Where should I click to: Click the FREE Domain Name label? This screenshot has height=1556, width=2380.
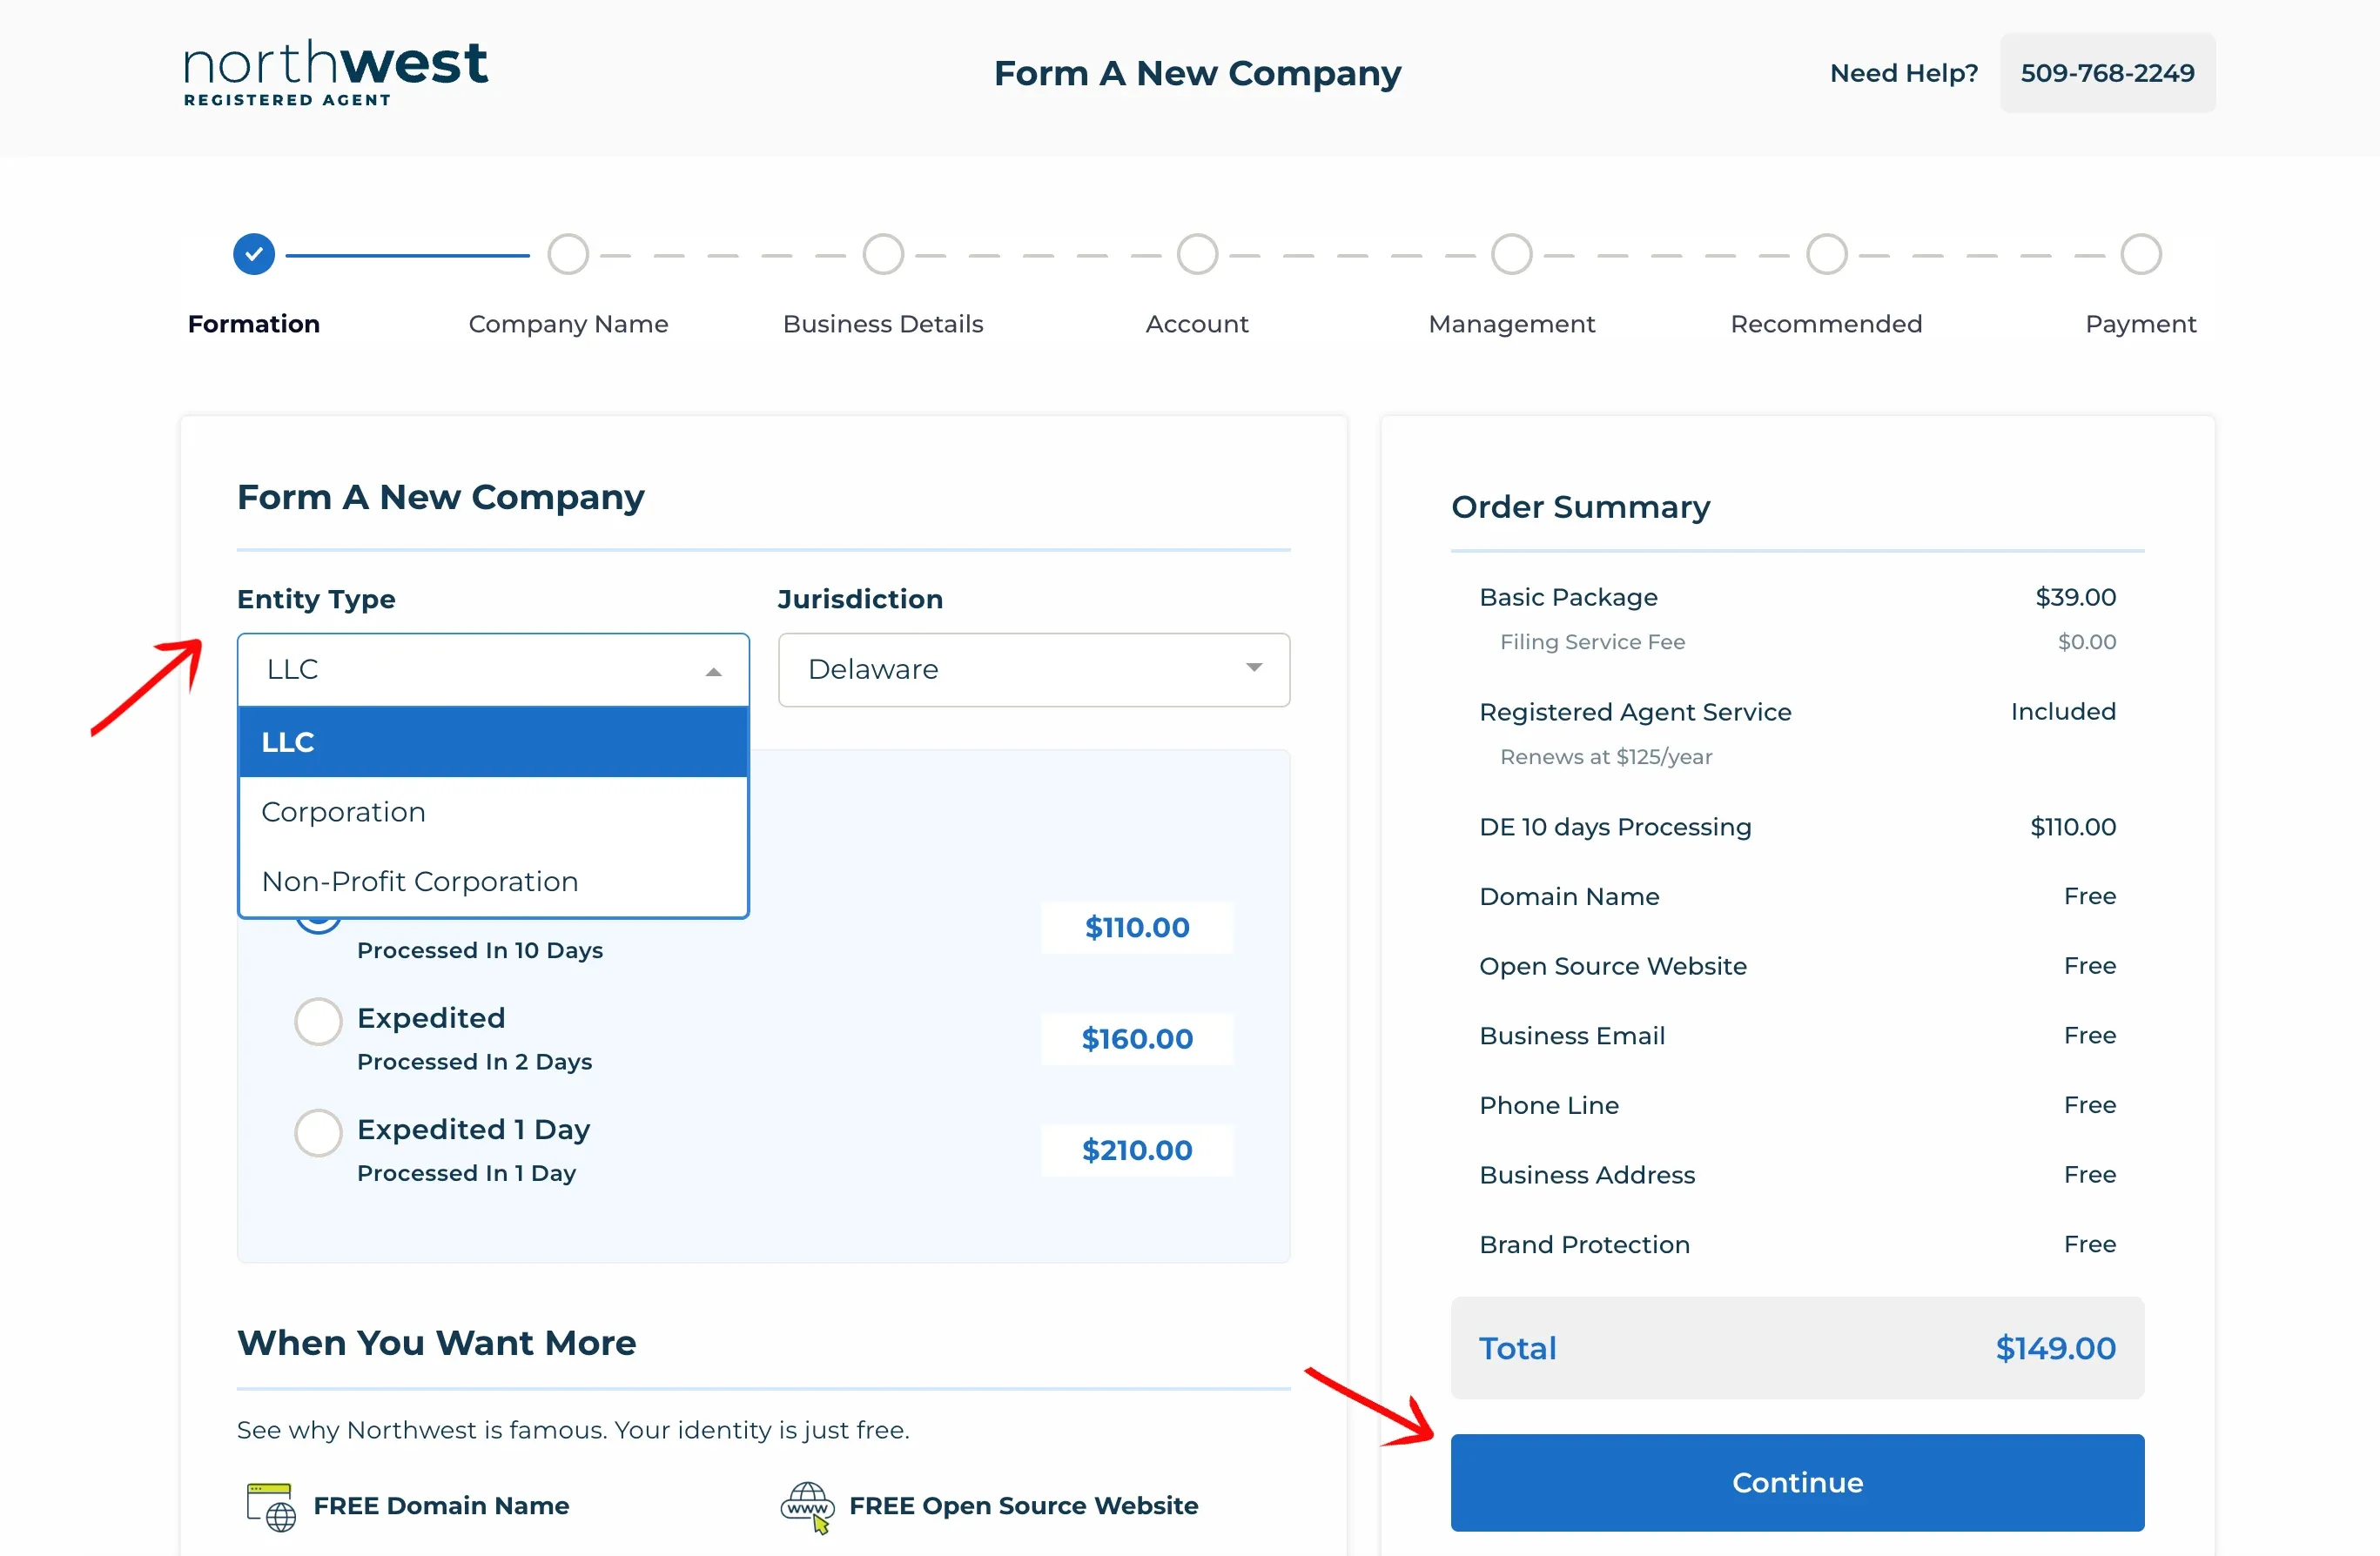(x=441, y=1506)
